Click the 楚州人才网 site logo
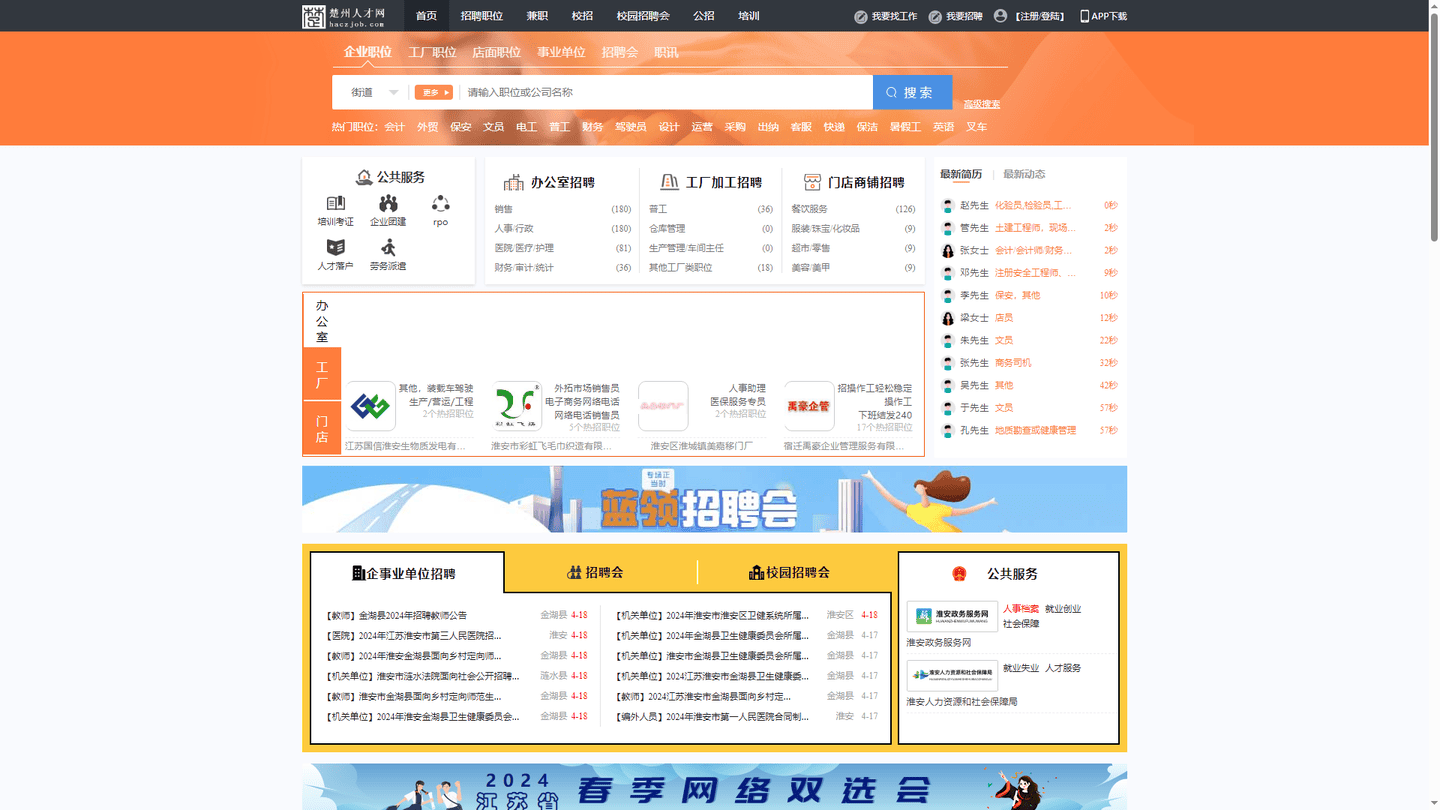The width and height of the screenshot is (1440, 810). (x=344, y=16)
